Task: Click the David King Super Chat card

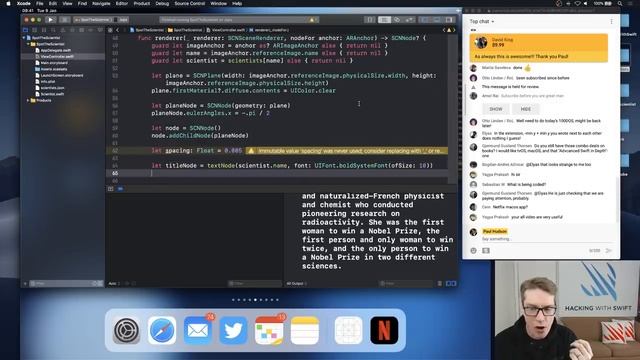Action: pos(538,48)
